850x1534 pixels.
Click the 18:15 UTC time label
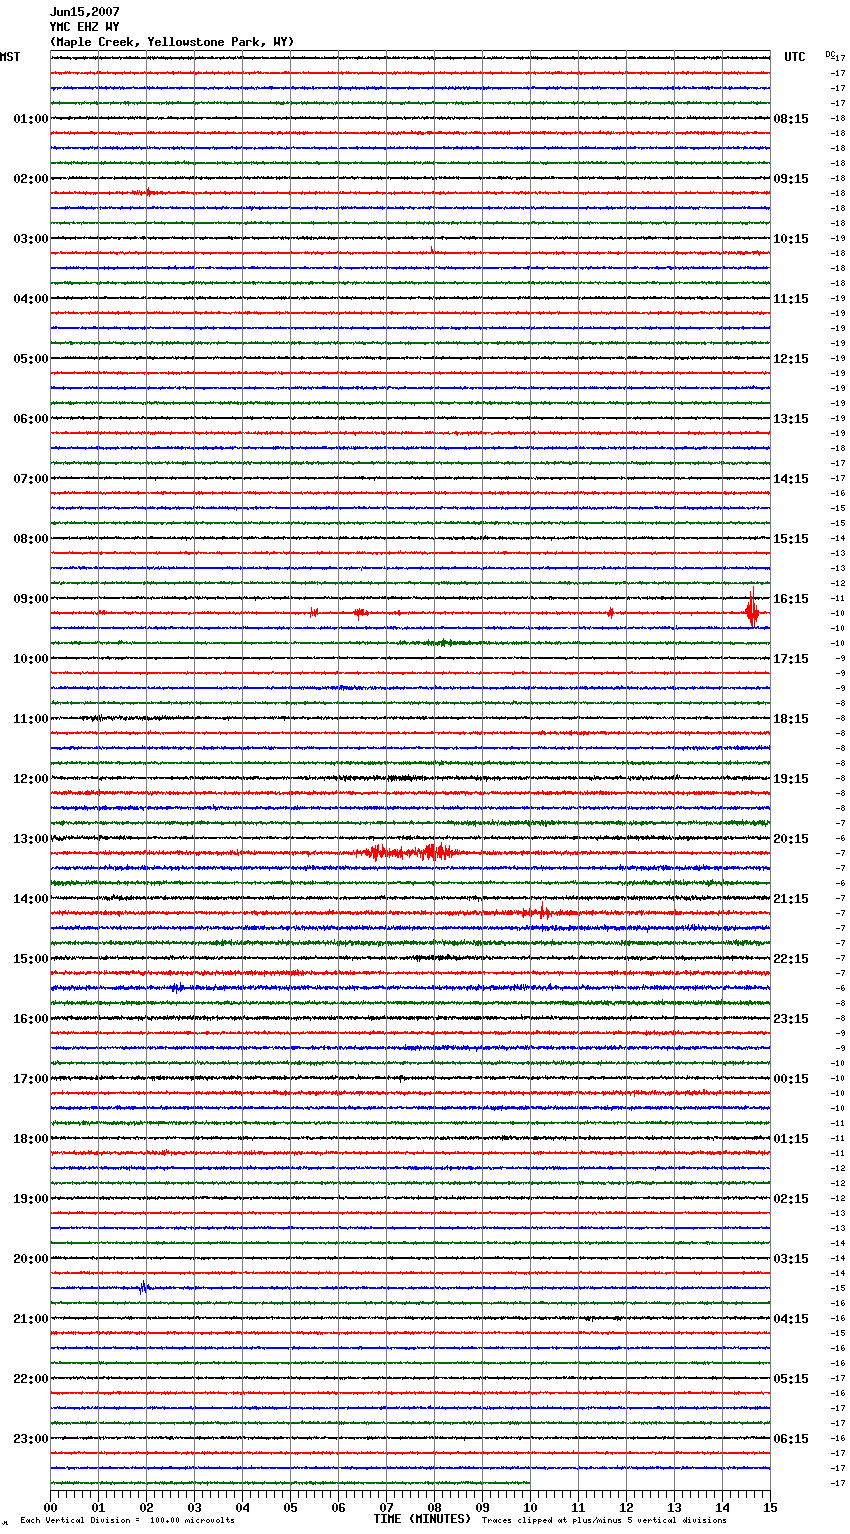(x=791, y=719)
